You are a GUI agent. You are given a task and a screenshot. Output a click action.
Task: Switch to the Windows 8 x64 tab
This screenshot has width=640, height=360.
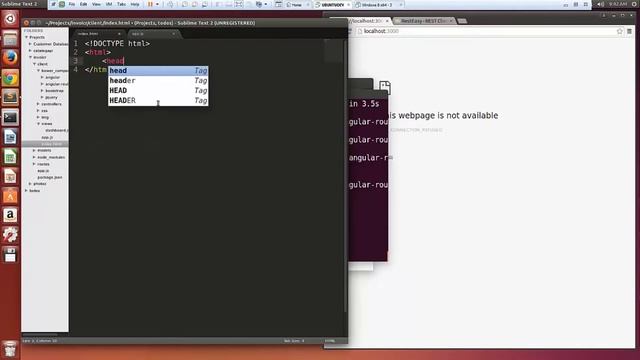coord(378,4)
